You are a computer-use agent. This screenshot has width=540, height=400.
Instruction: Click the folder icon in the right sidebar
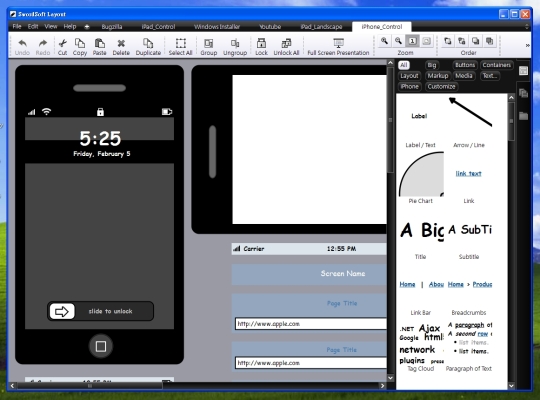tap(523, 116)
